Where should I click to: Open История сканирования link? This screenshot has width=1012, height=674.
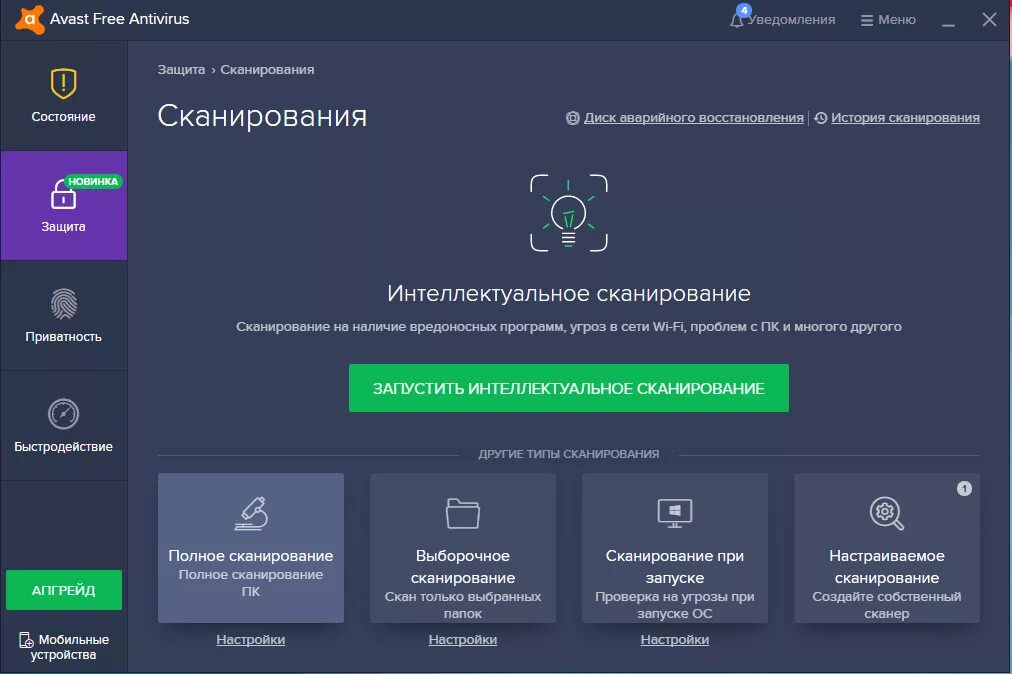(905, 117)
